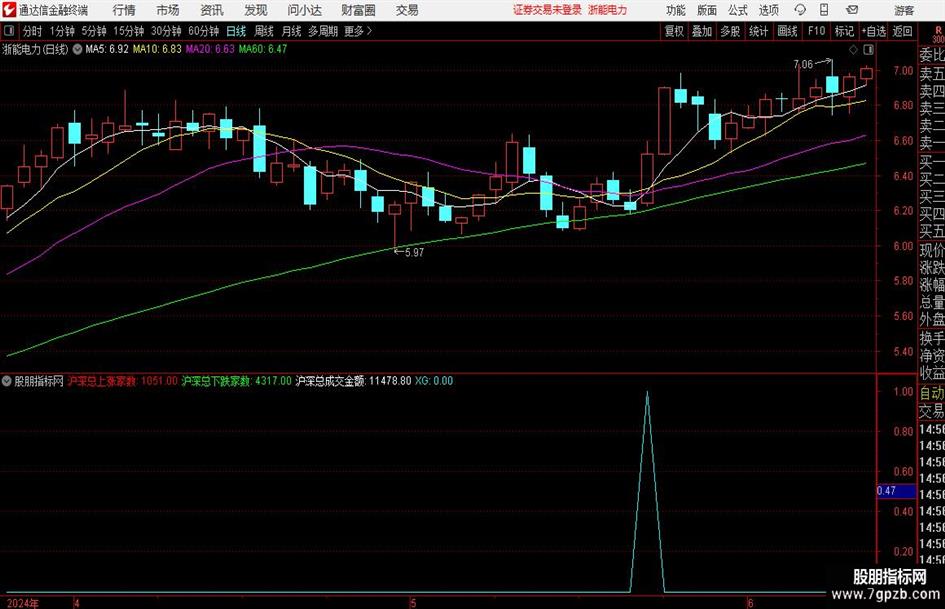The height and width of the screenshot is (609, 945).
Task: Open the 市场 menu
Action: 168,10
